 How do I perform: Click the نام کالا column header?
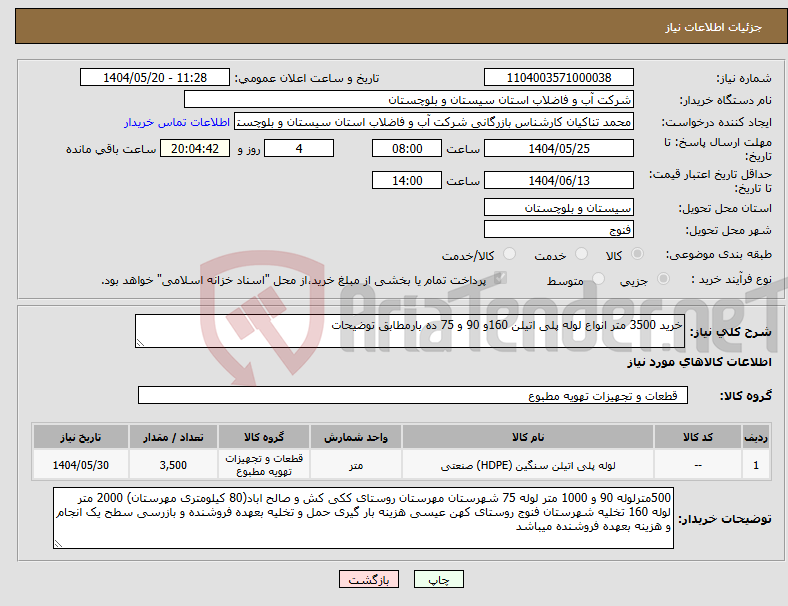528,437
